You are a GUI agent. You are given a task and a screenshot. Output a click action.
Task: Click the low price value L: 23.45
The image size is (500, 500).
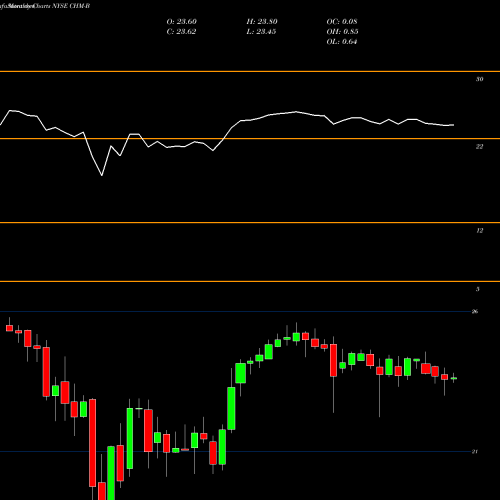261,32
